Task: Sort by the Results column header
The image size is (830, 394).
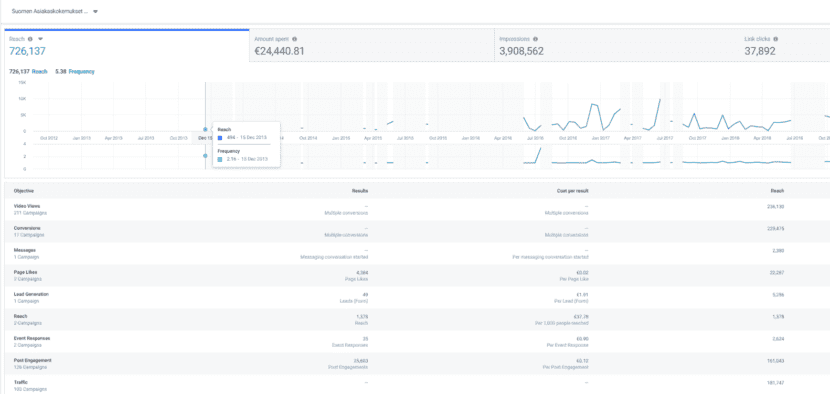Action: (360, 191)
